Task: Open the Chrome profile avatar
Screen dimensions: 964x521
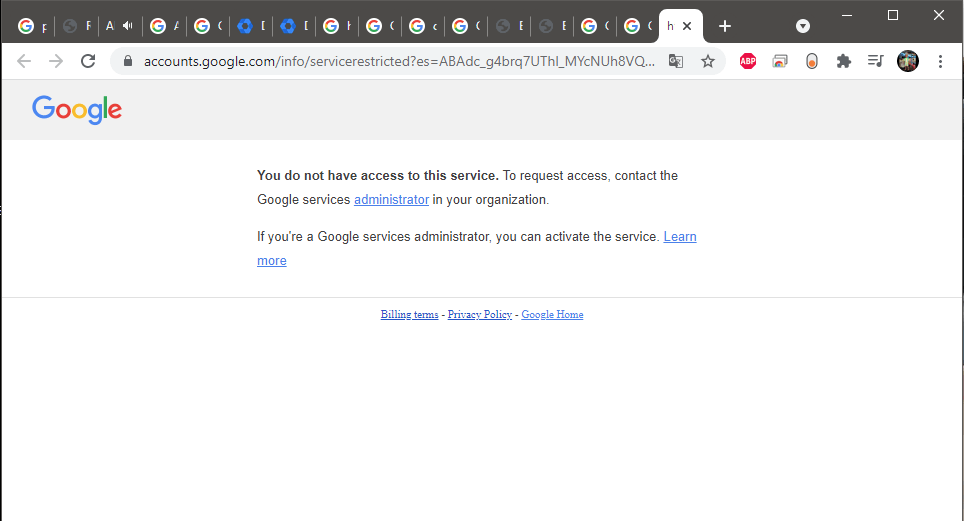Action: pos(907,61)
